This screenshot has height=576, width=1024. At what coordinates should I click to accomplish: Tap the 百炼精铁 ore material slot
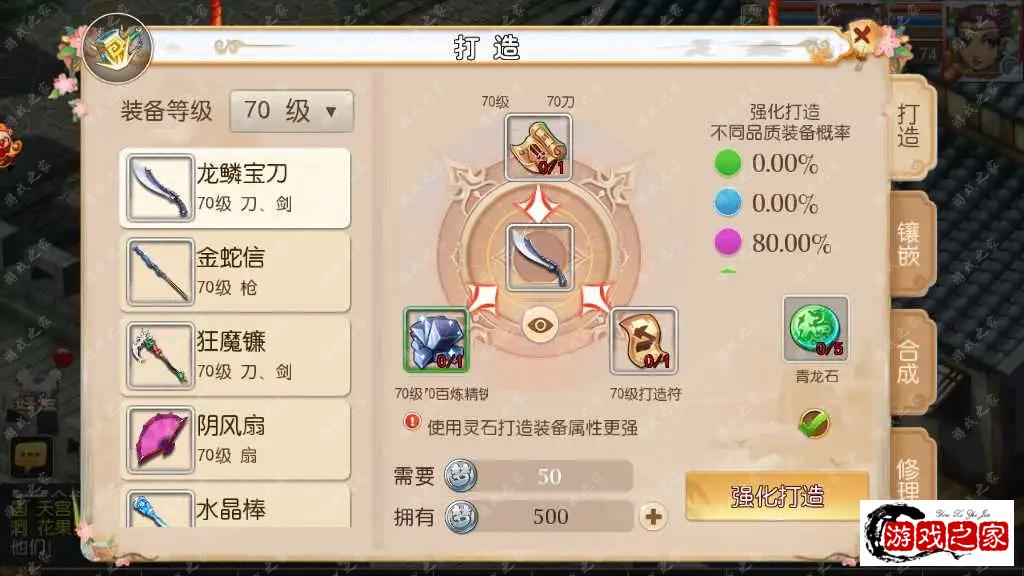[x=436, y=340]
